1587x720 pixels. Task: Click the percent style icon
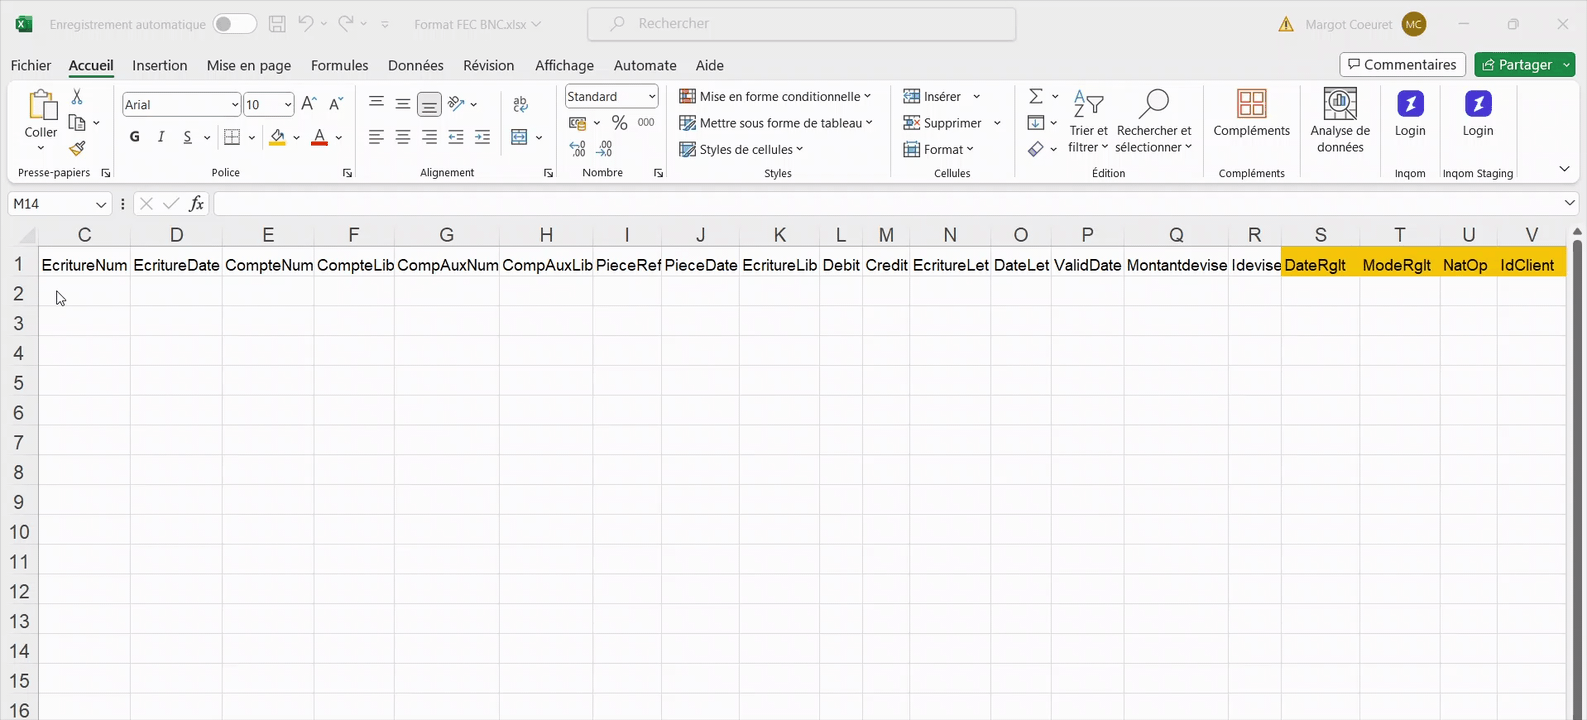pyautogui.click(x=619, y=123)
